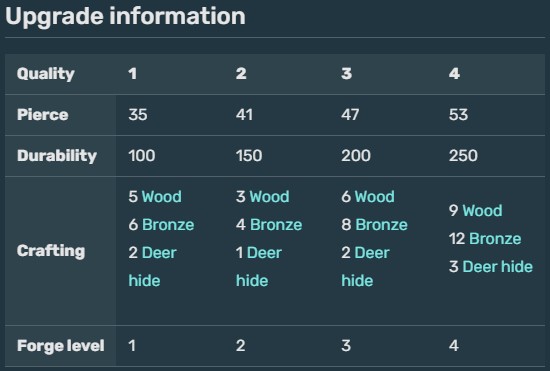
Task: Click the Forge level row header
Action: 60,346
